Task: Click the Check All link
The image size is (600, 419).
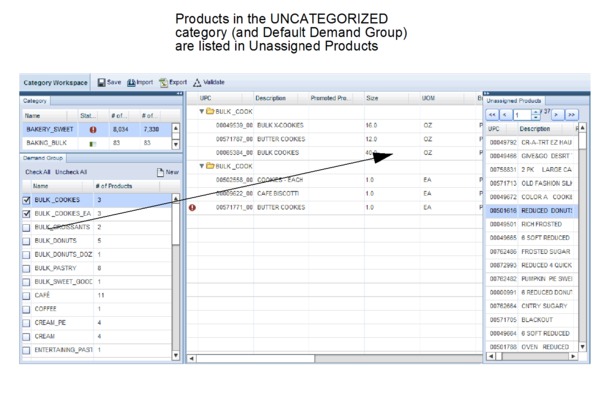Action: [37, 172]
